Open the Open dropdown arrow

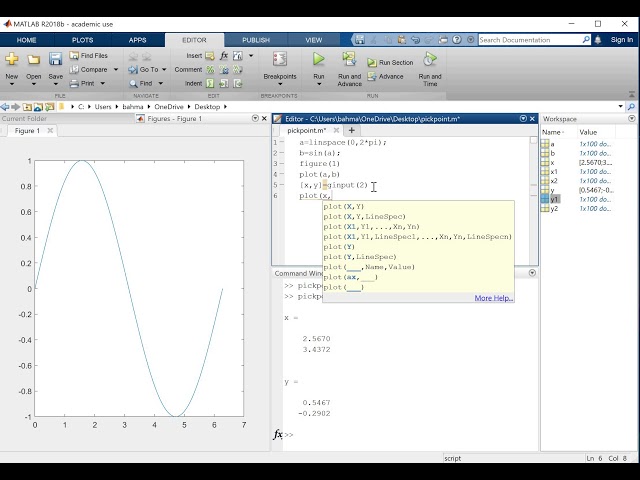tap(33, 84)
